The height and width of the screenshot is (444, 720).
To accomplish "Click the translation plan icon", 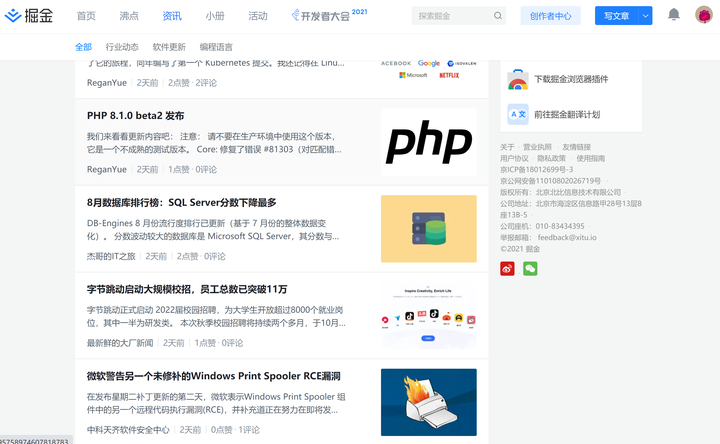I will (518, 114).
